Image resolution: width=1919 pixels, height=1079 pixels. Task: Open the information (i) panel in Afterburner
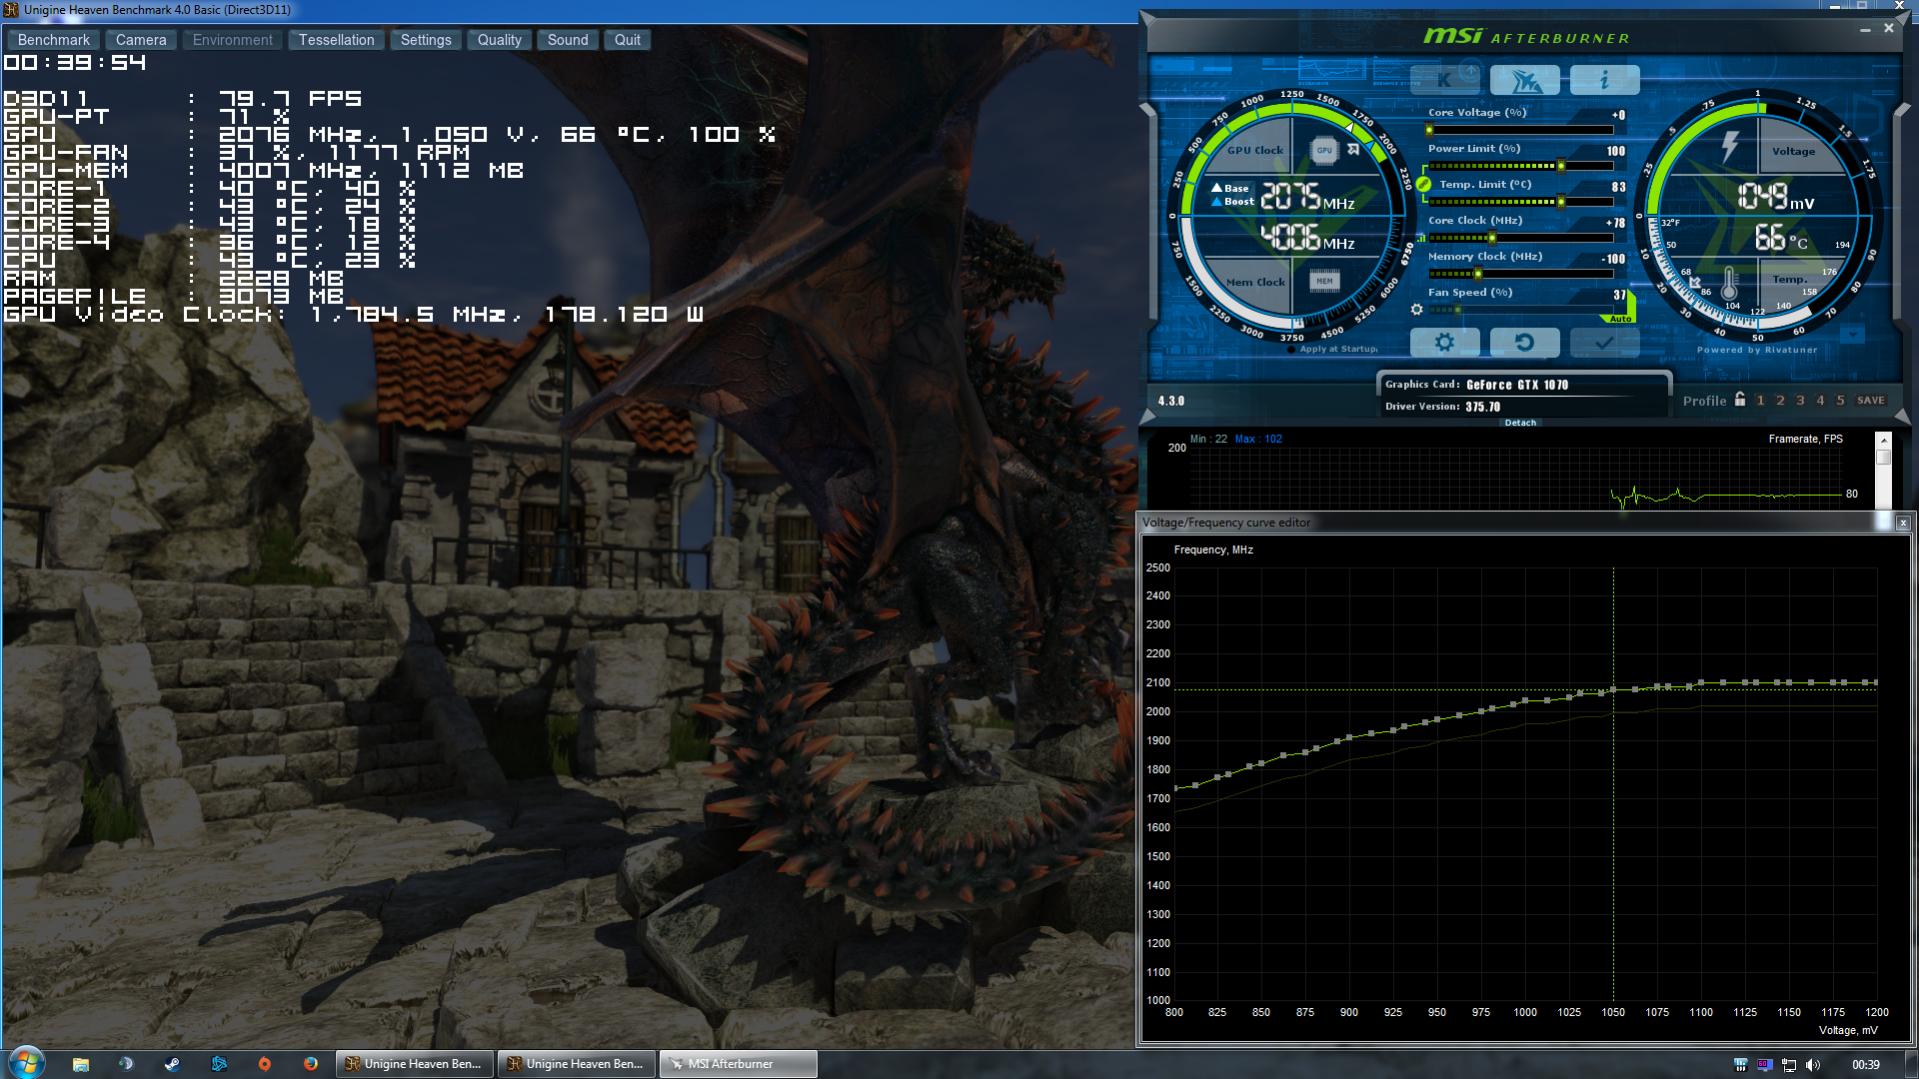point(1604,79)
